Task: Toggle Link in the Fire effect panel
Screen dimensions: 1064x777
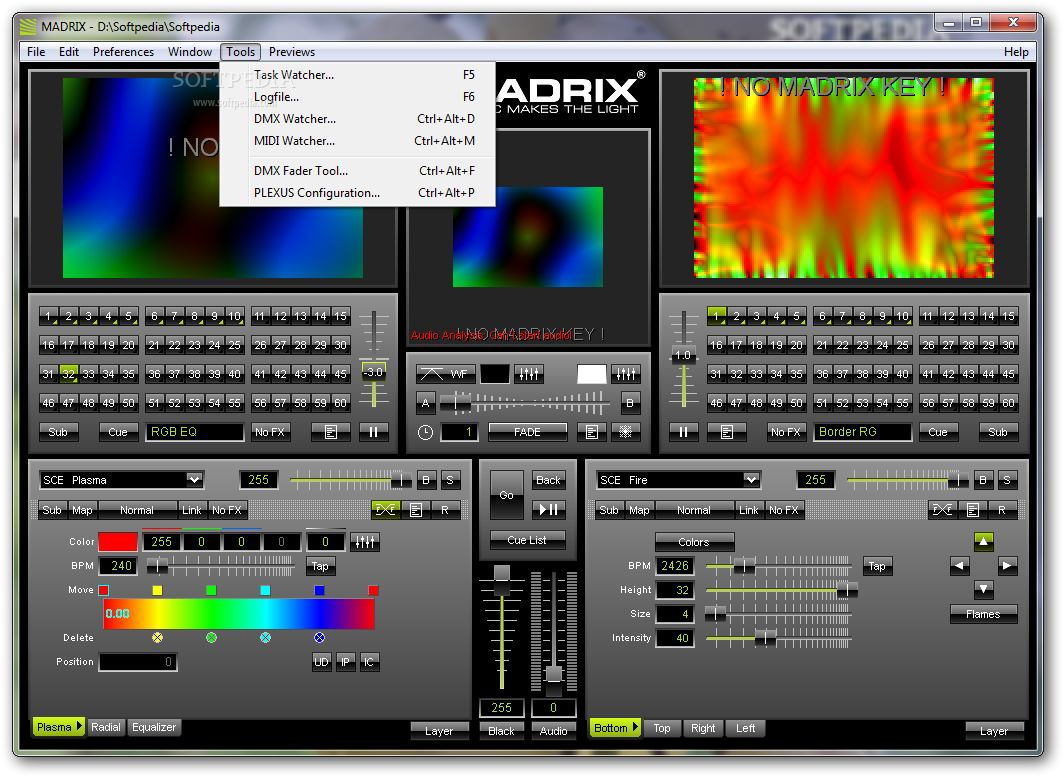Action: (x=748, y=510)
